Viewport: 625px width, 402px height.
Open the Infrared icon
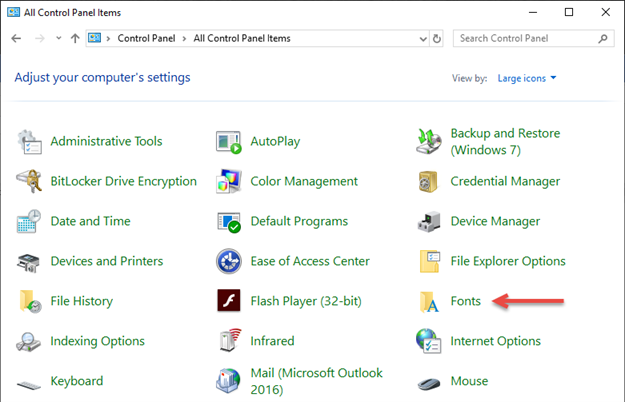(x=230, y=340)
